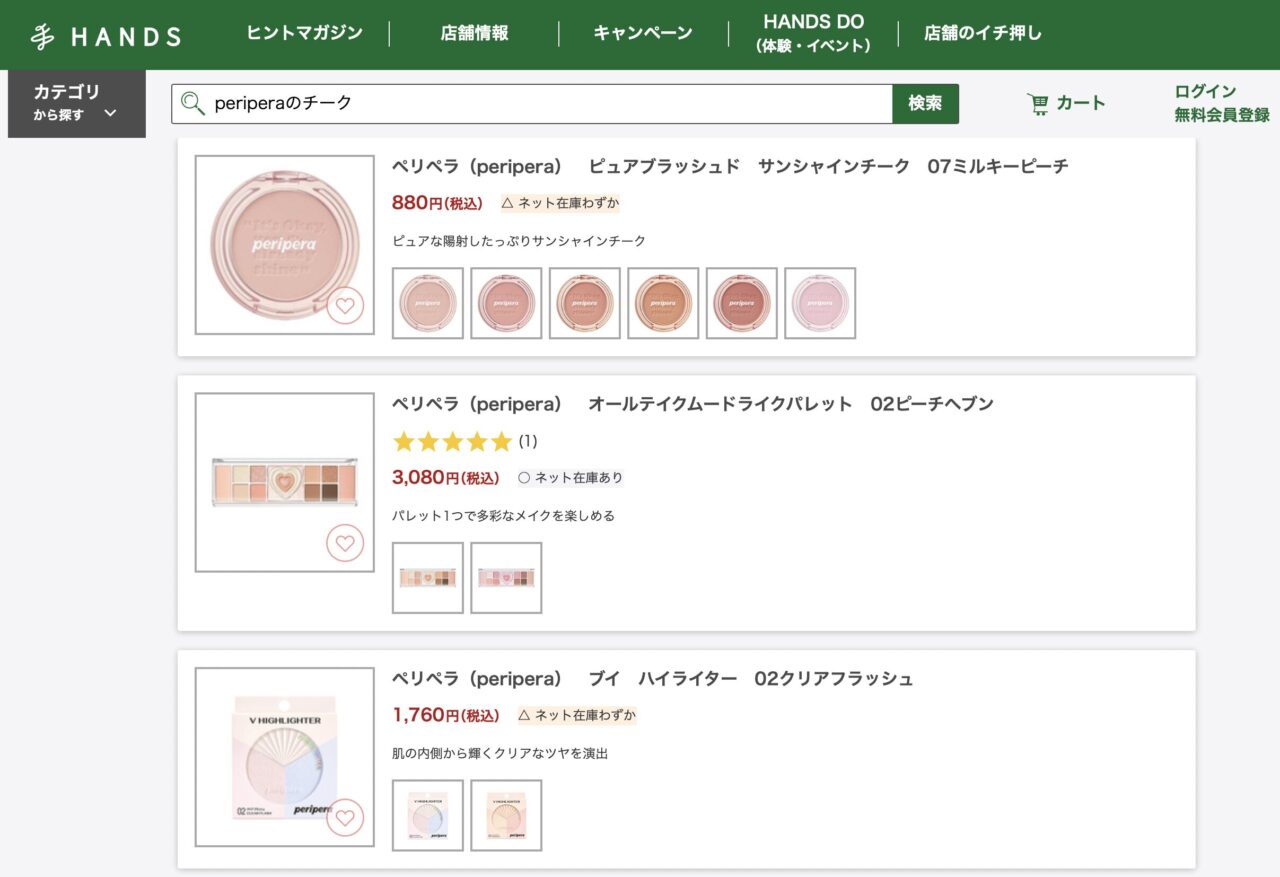Select first highlighter variant thumbnail, blue box
The width and height of the screenshot is (1280, 877).
tap(428, 815)
